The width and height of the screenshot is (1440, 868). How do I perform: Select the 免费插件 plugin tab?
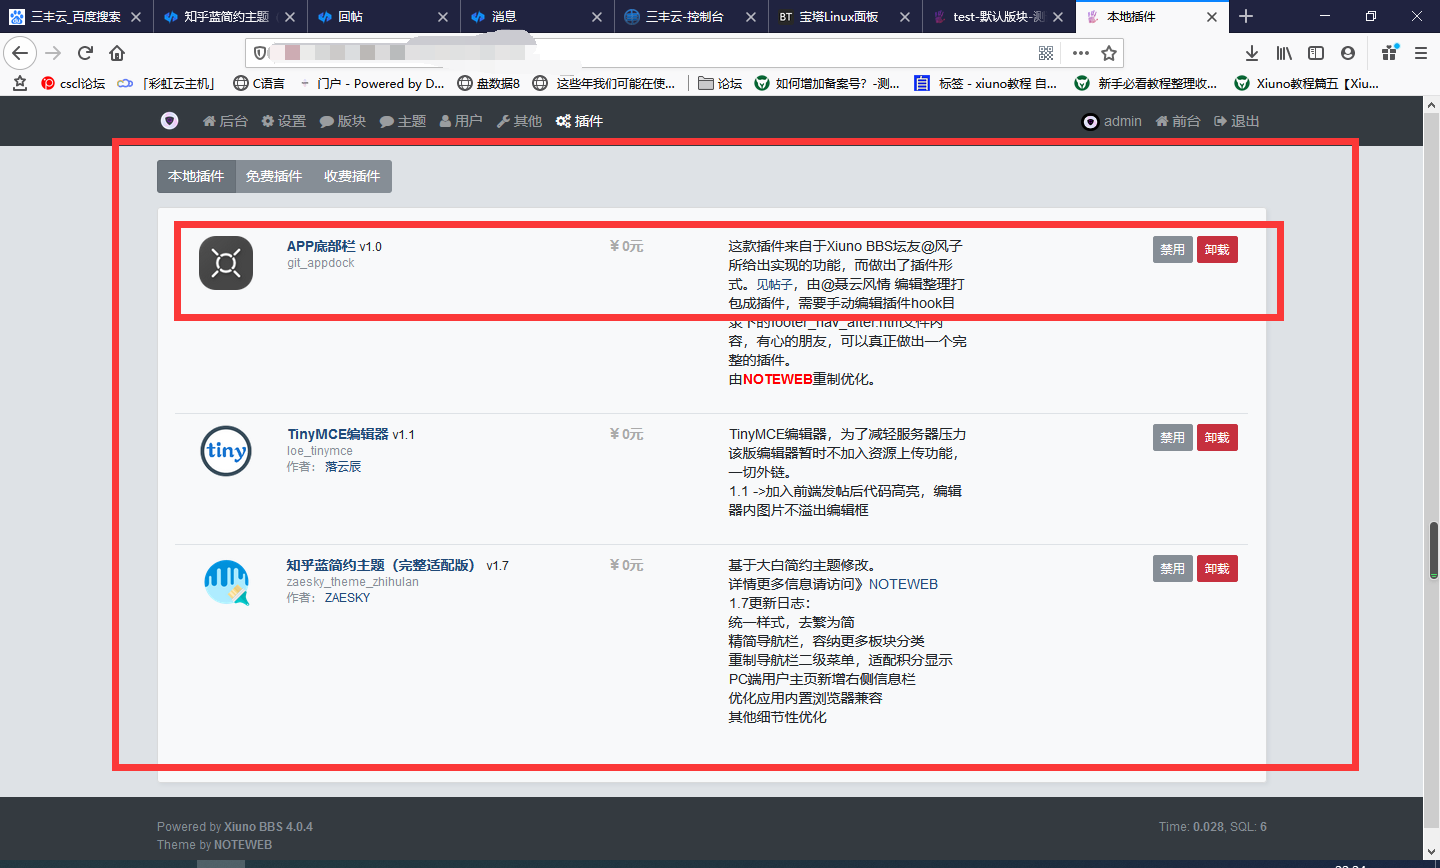274,176
